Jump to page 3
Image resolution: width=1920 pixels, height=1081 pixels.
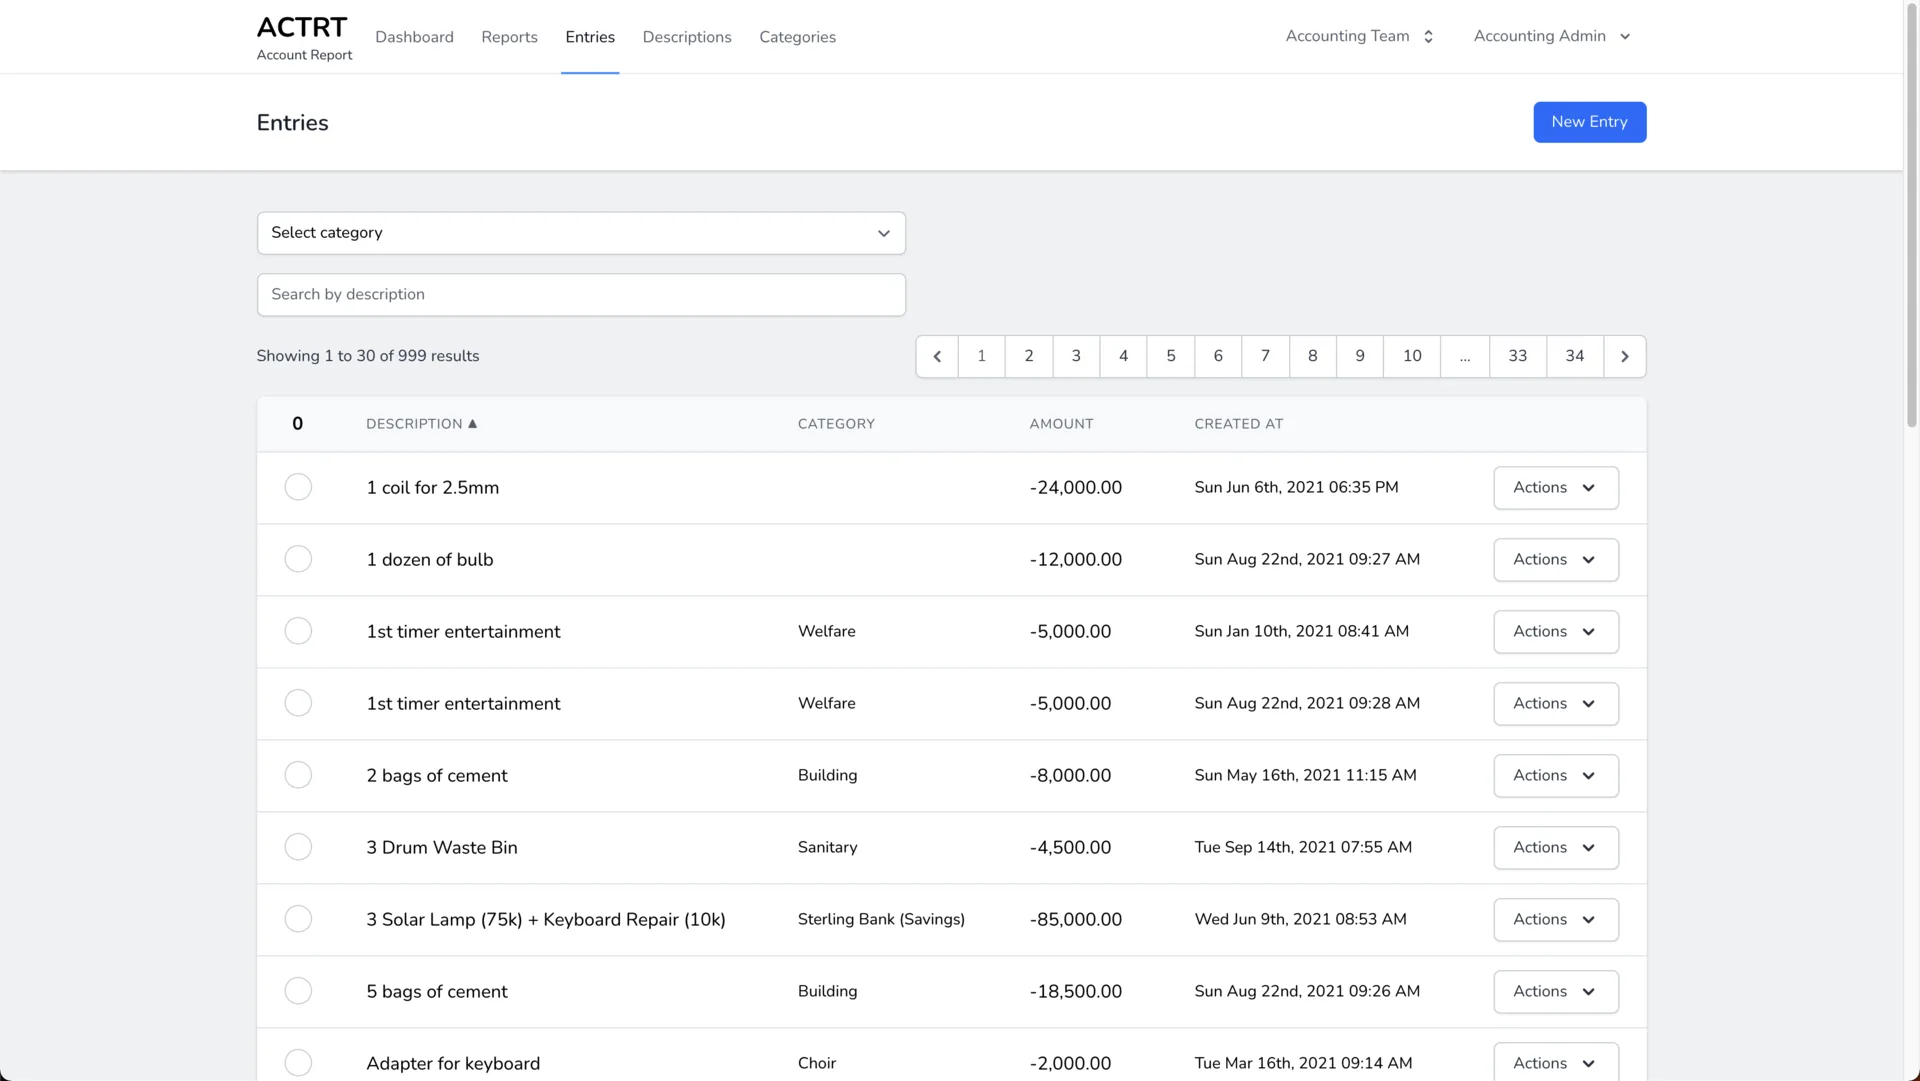pyautogui.click(x=1076, y=356)
